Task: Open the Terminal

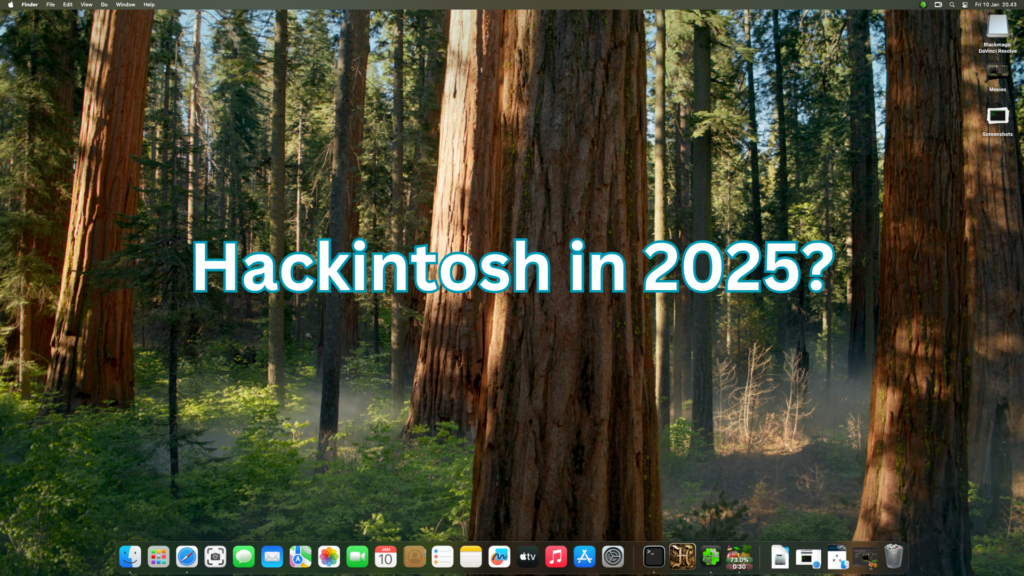Action: point(654,558)
